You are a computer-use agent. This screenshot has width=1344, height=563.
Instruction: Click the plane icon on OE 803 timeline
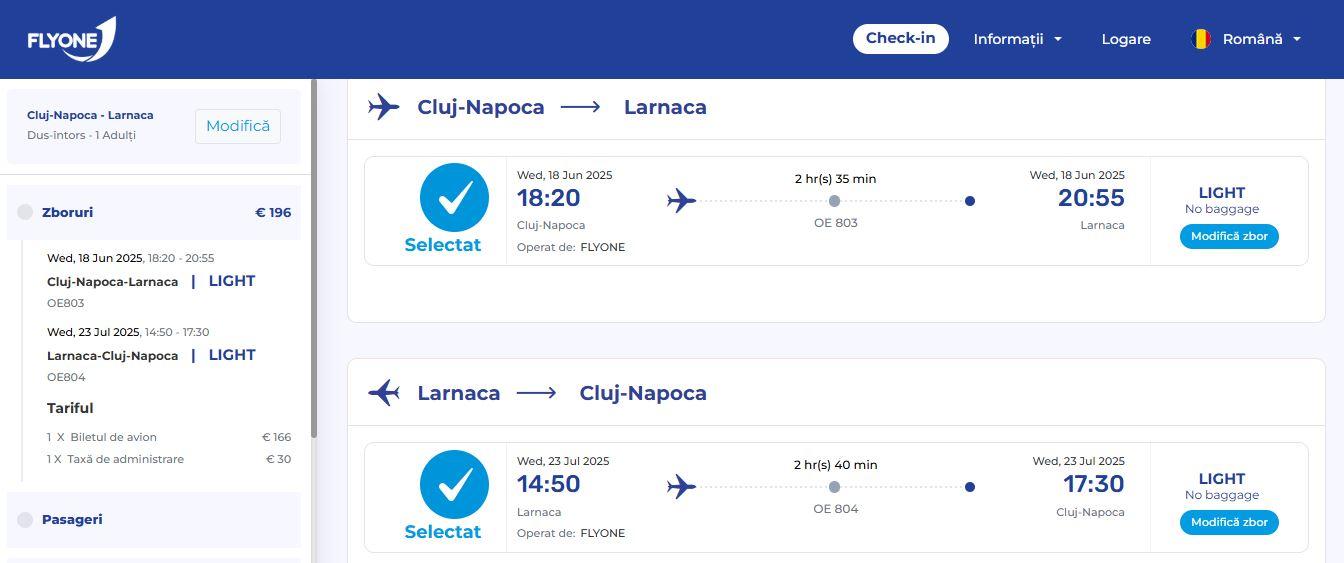click(x=681, y=201)
